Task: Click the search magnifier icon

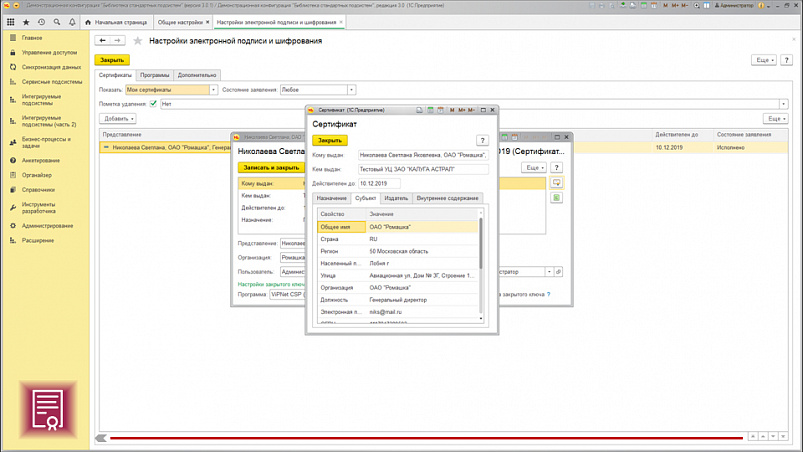Action: (x=57, y=21)
